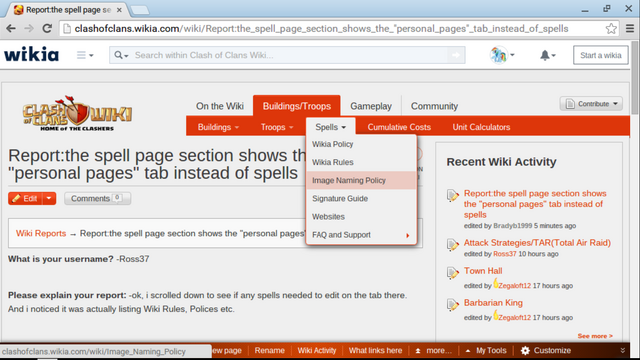Viewport: 640px width, 360px height.
Task: Click the browser forward arrow
Action: [29, 29]
